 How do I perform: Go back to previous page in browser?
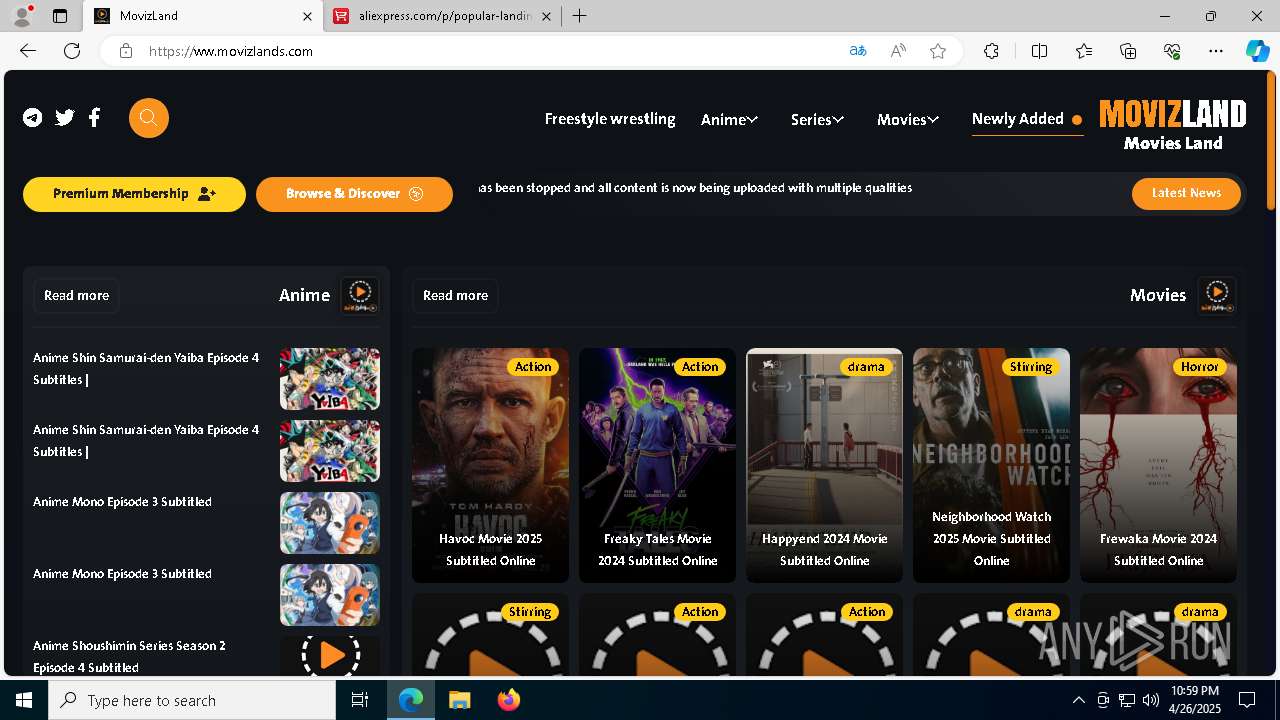pyautogui.click(x=28, y=51)
